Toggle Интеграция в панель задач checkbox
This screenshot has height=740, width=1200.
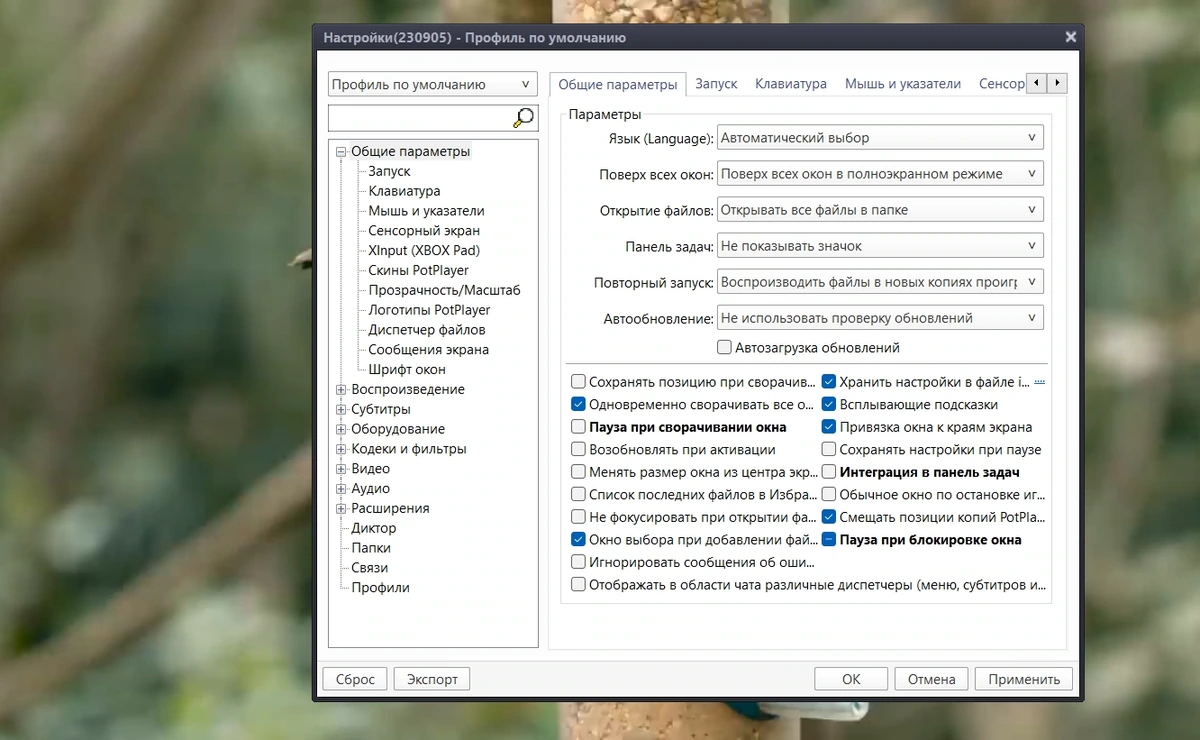click(829, 472)
